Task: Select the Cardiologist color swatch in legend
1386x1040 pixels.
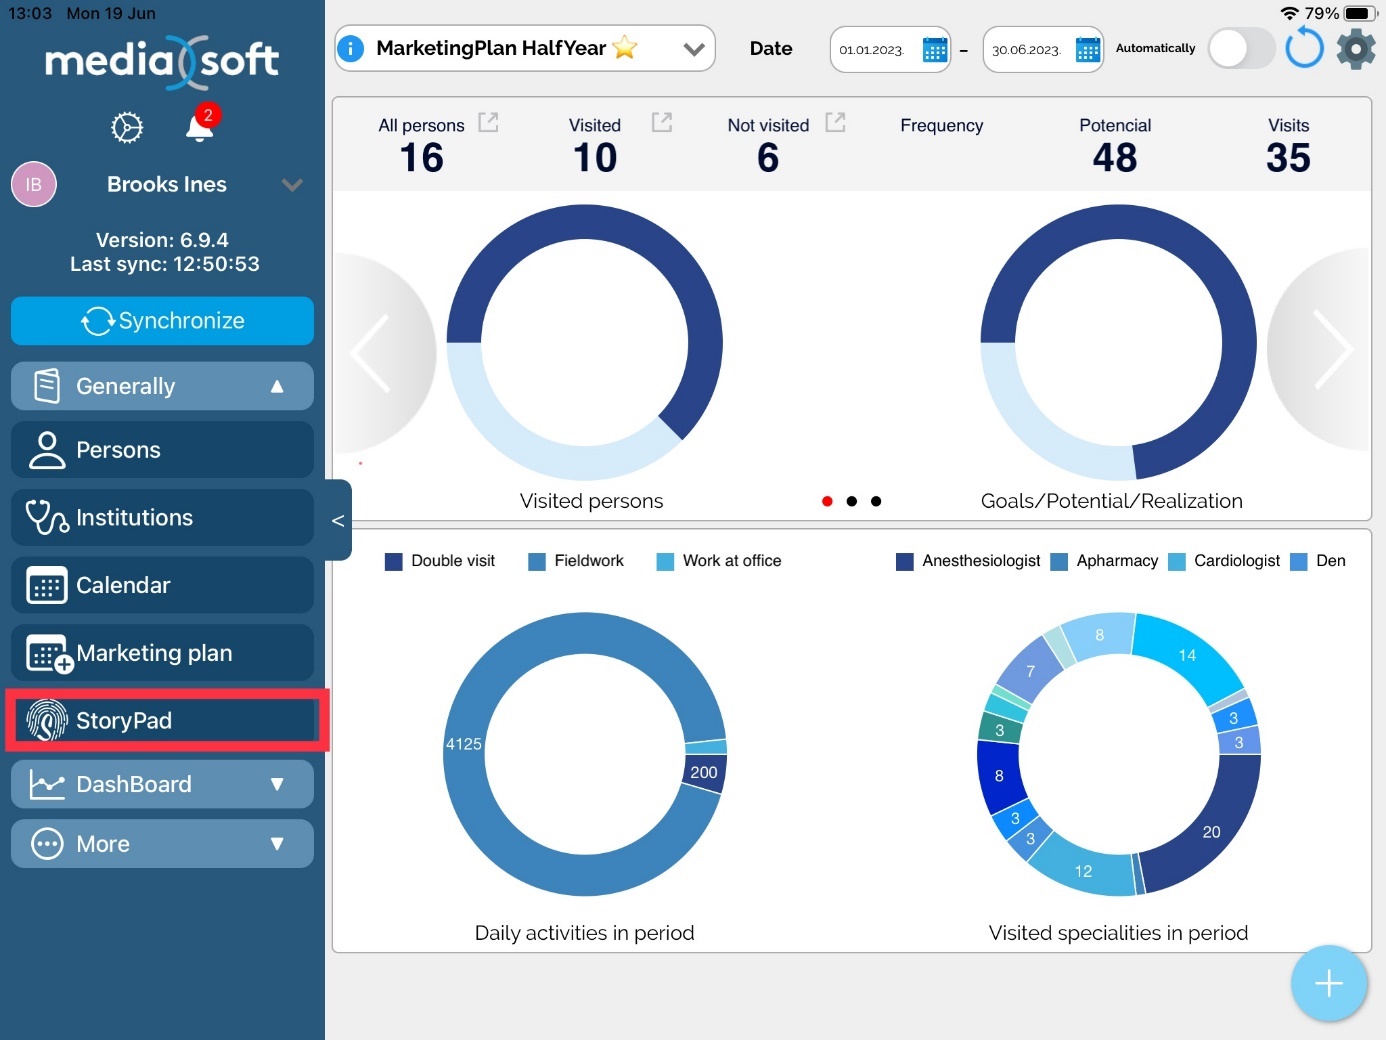Action: click(1177, 562)
